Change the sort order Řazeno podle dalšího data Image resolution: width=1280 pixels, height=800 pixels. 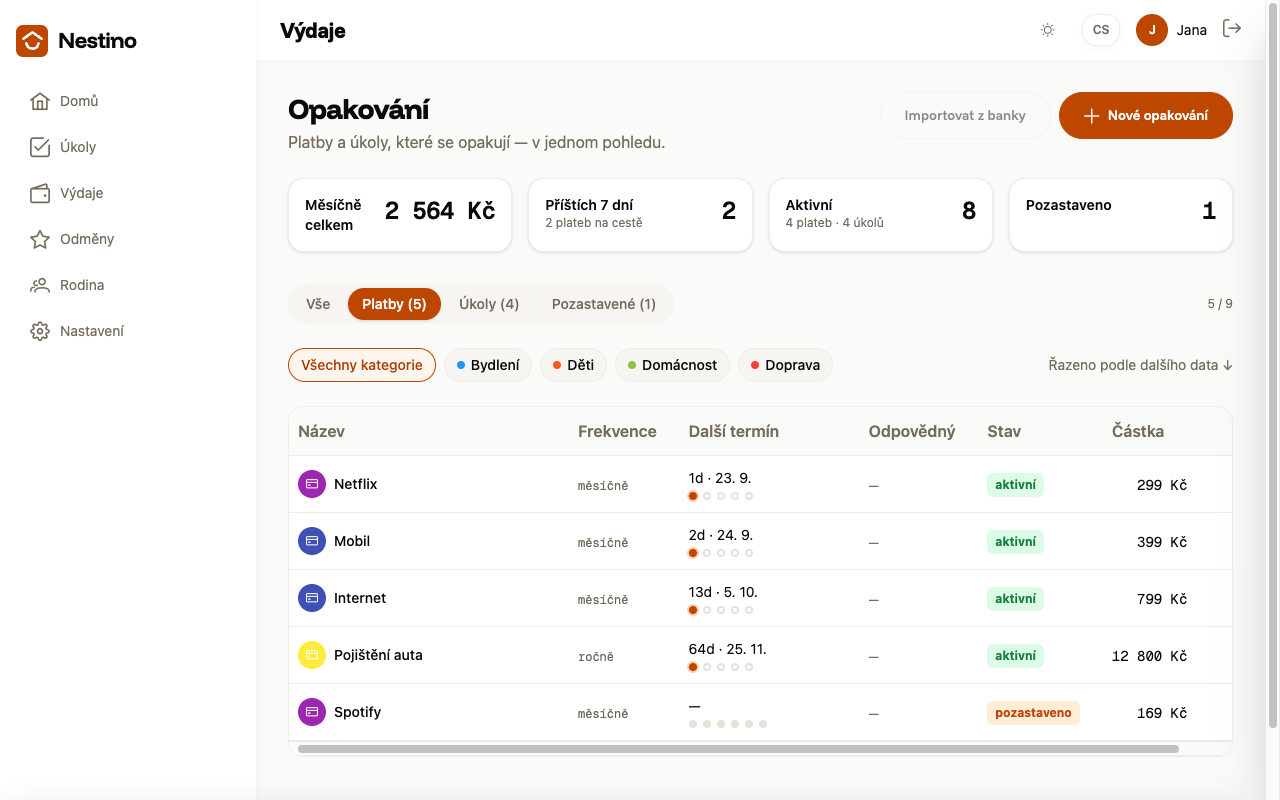coord(1140,365)
